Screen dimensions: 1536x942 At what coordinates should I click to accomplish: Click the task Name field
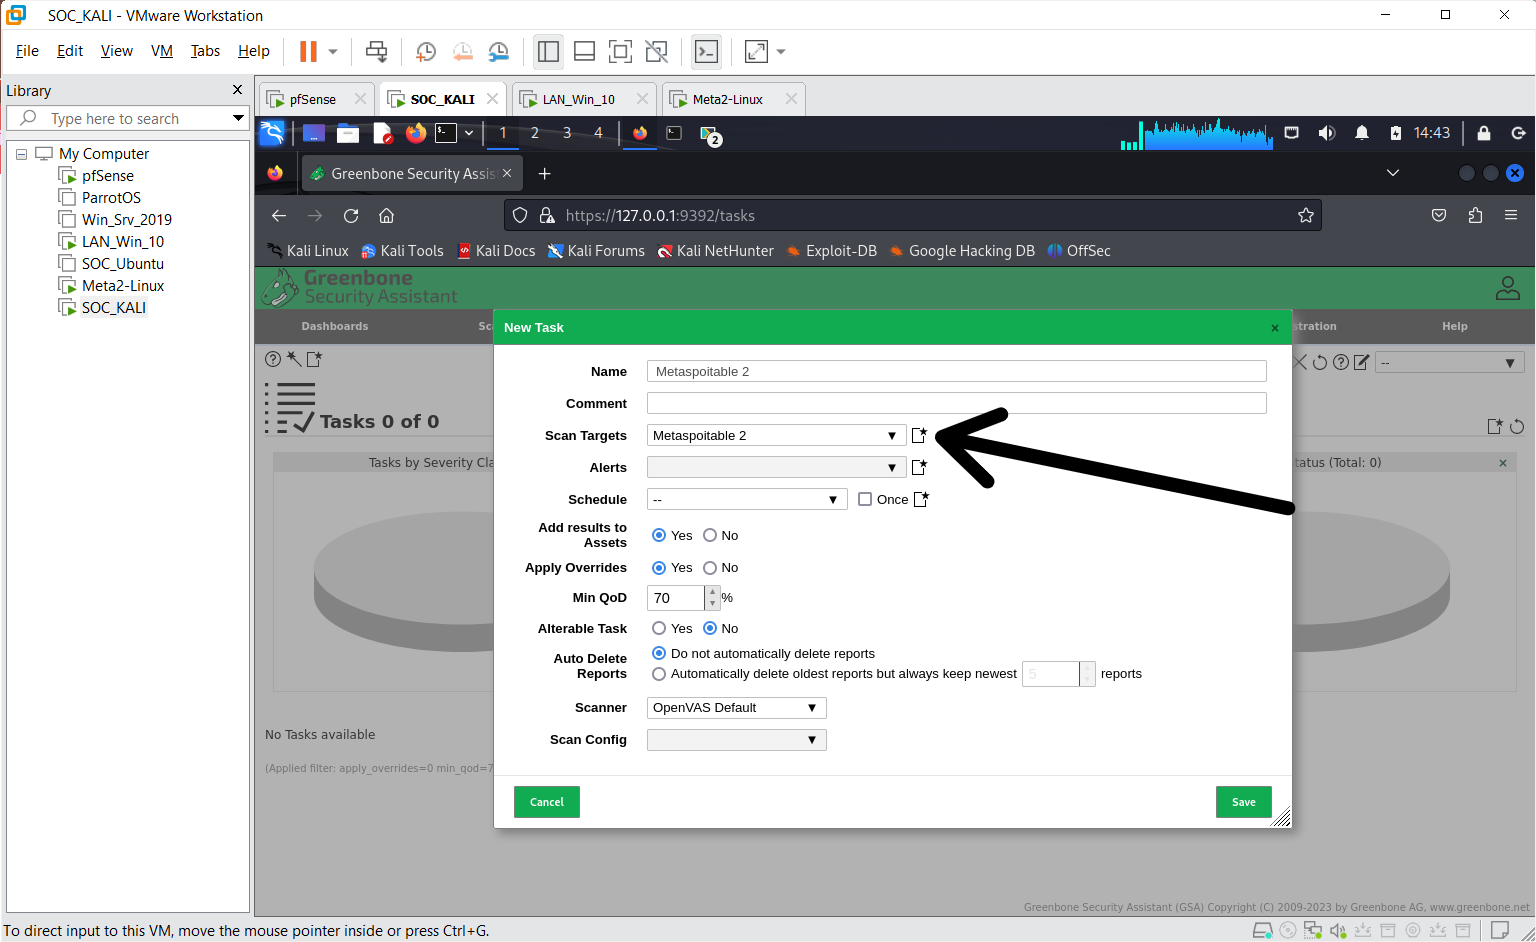pos(957,371)
